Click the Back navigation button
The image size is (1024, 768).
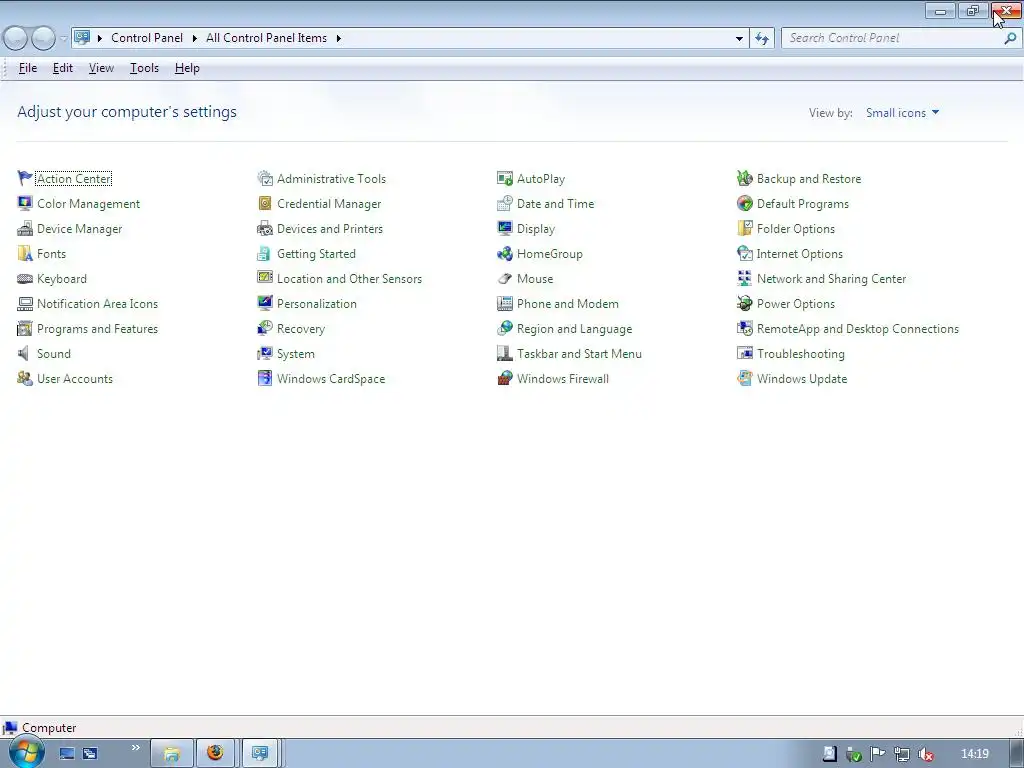[16, 39]
